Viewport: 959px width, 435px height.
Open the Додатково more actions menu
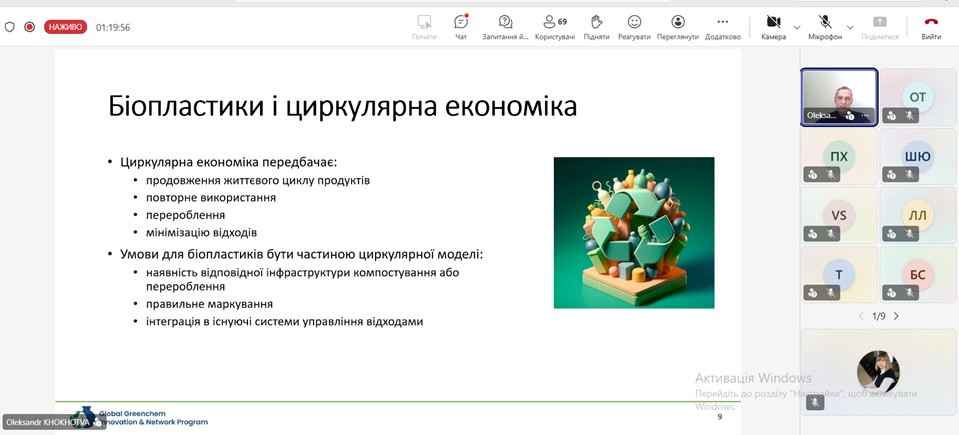point(723,28)
